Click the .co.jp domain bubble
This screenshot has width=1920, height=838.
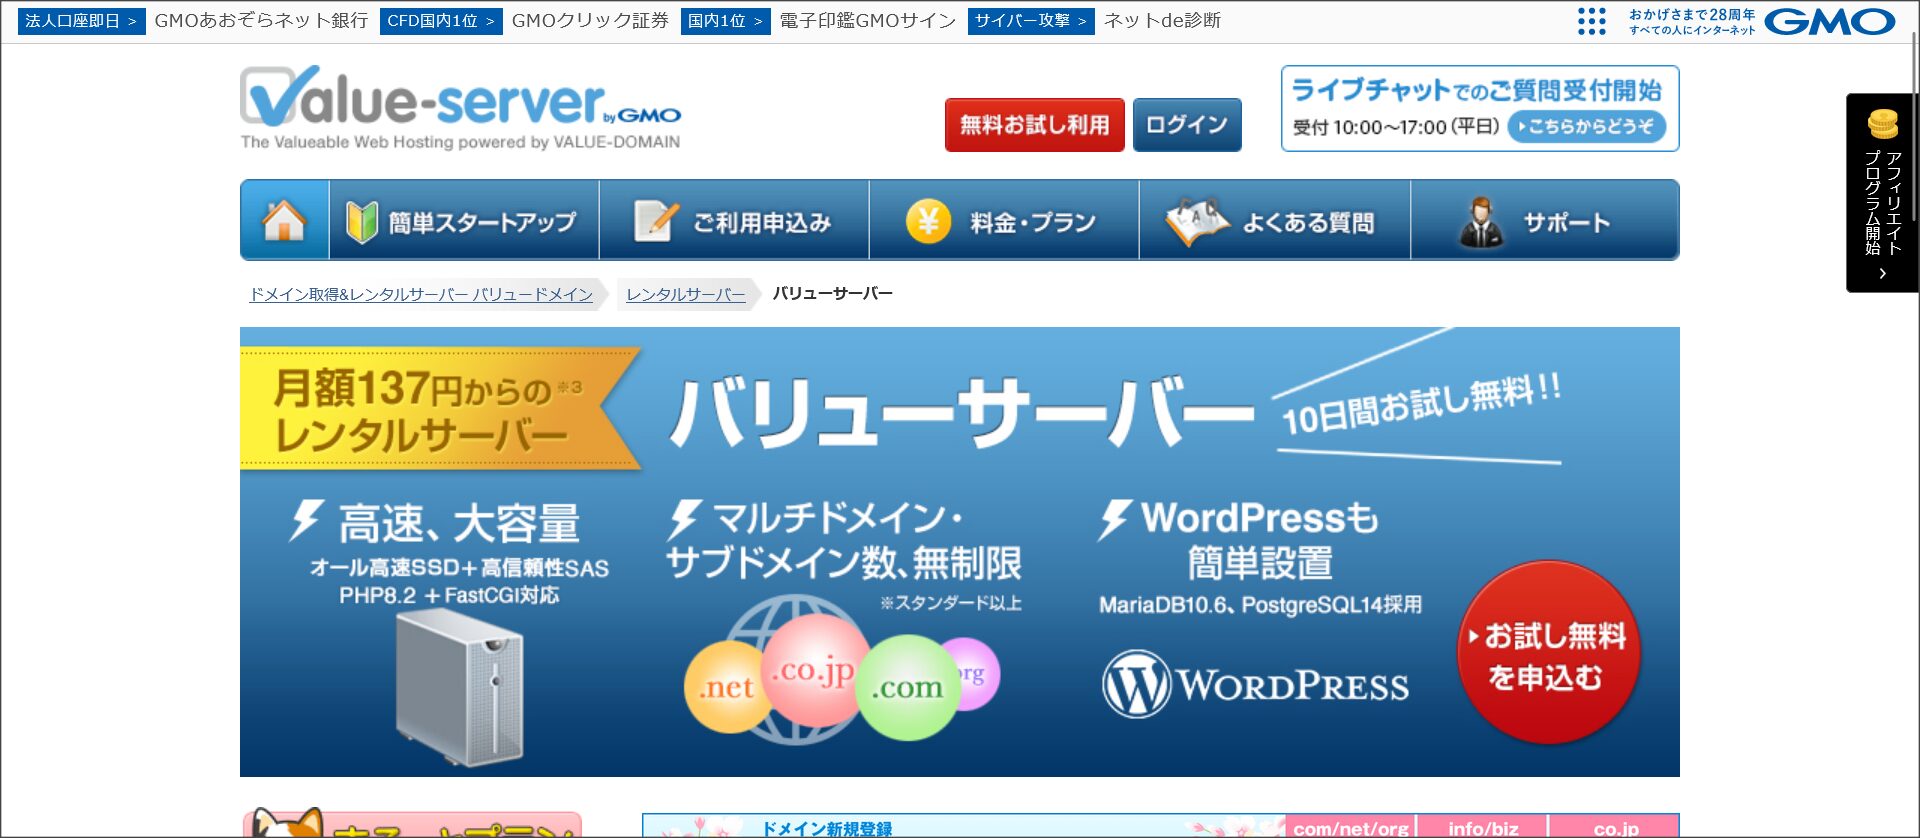point(813,669)
